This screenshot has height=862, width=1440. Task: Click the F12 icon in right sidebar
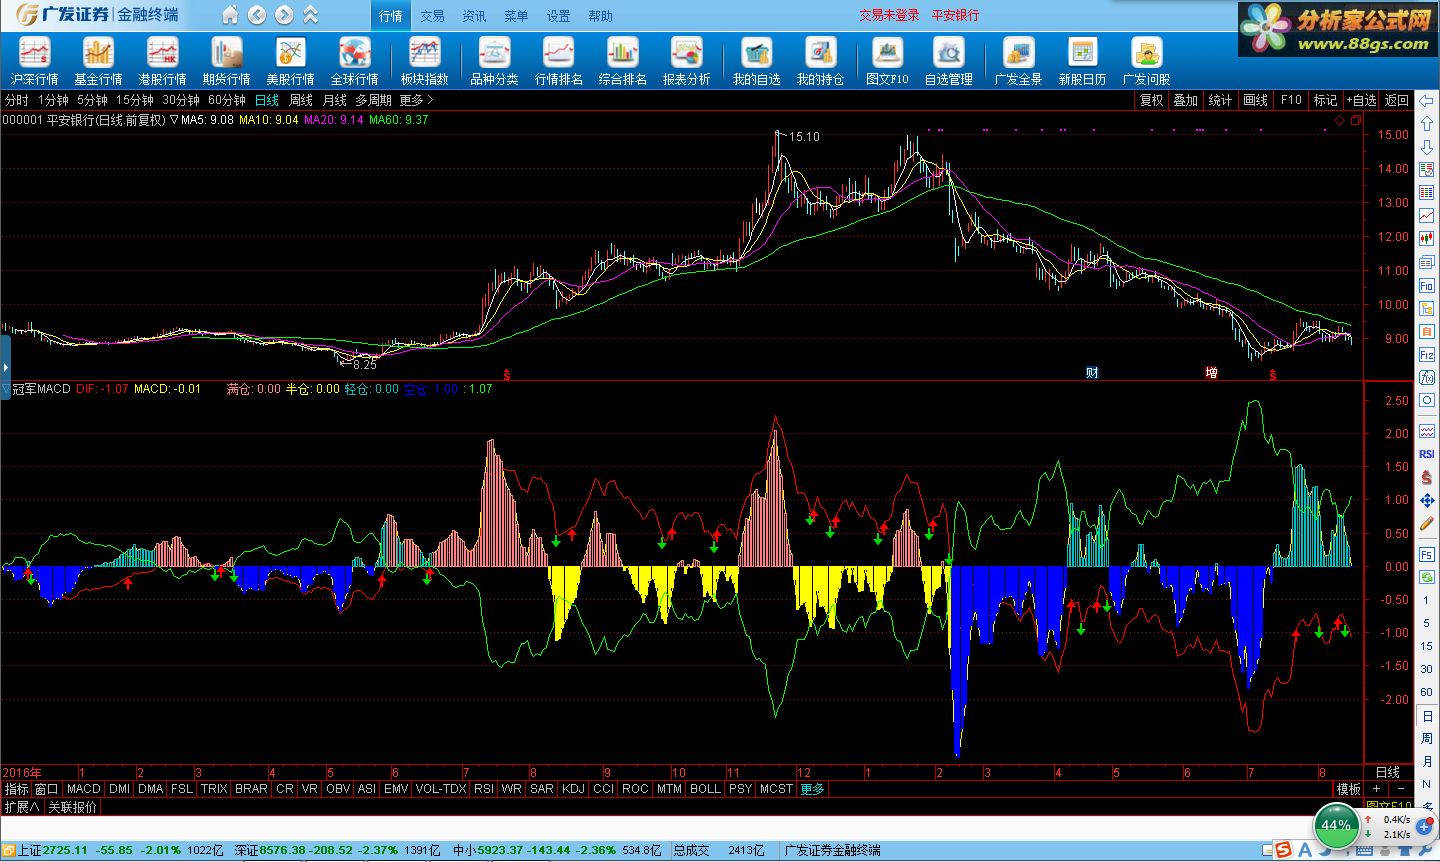[1427, 355]
